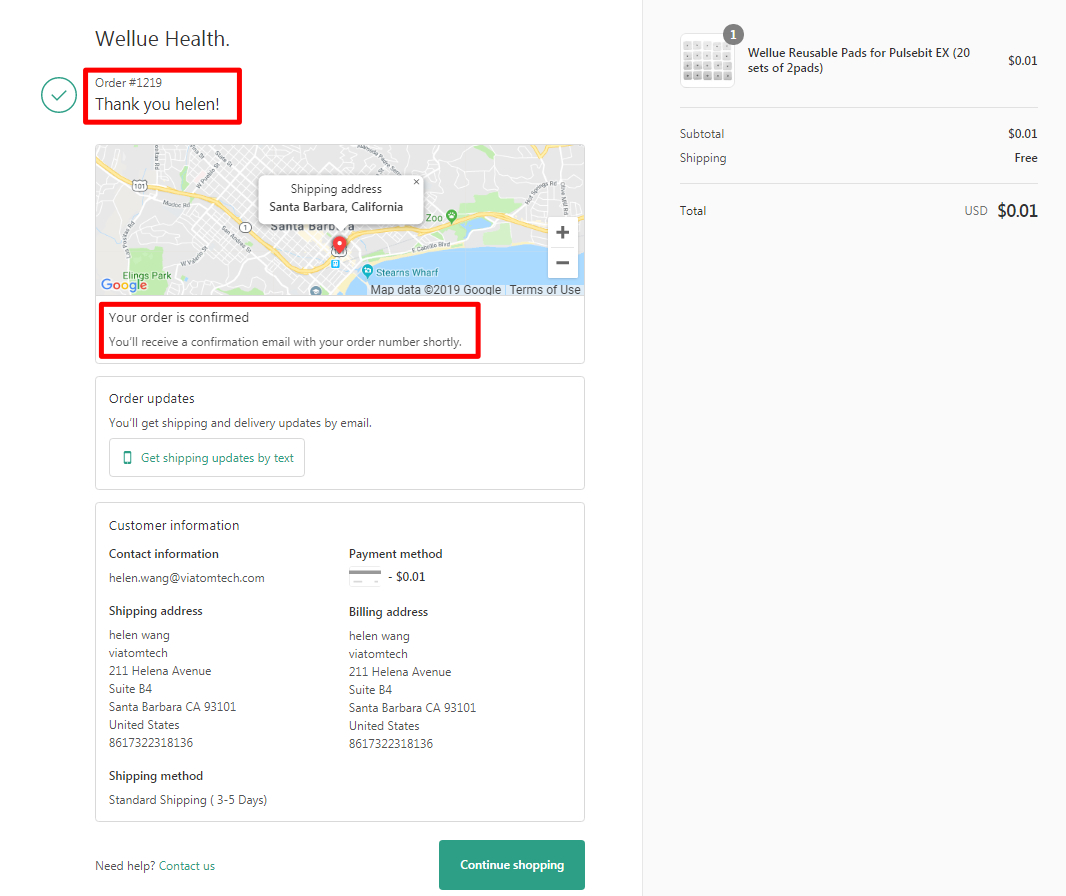The image size is (1066, 896).
Task: Click the Shipping method heading
Action: tap(156, 776)
